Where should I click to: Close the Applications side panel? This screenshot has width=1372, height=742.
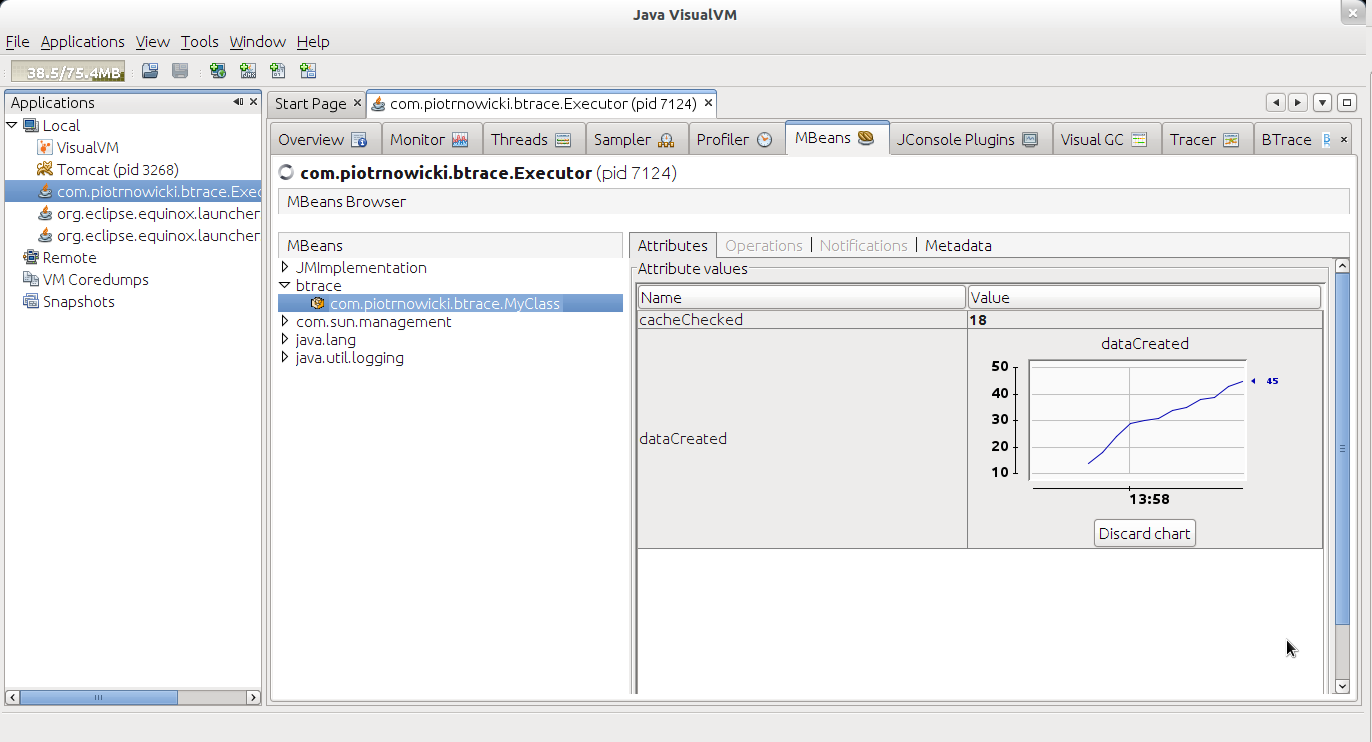click(x=254, y=102)
